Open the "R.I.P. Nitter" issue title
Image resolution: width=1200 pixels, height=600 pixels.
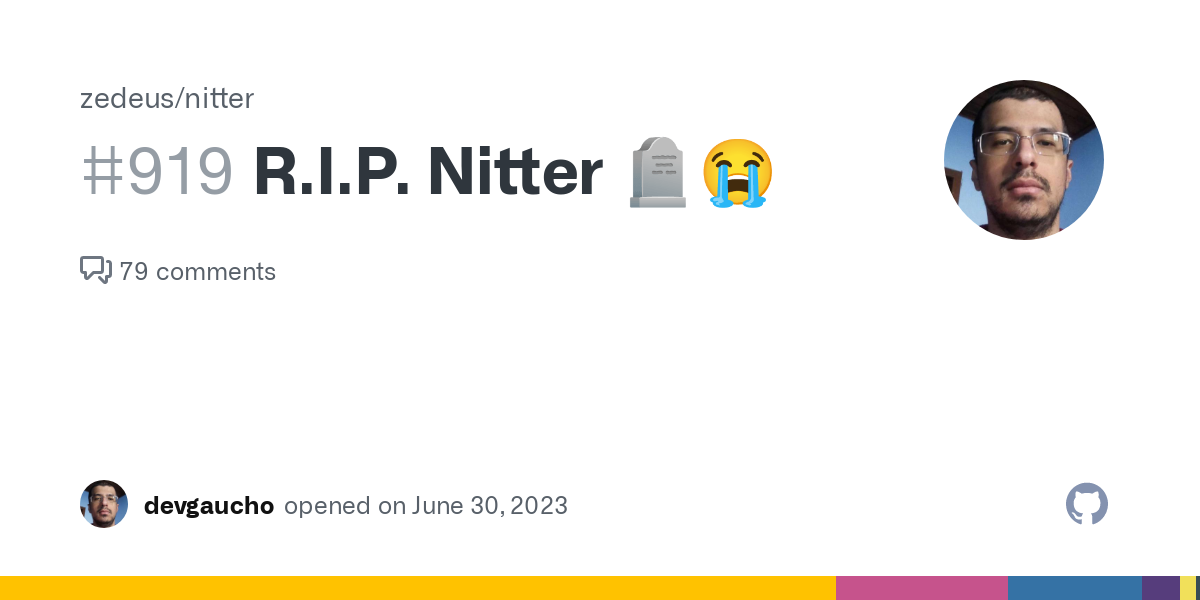[x=428, y=172]
